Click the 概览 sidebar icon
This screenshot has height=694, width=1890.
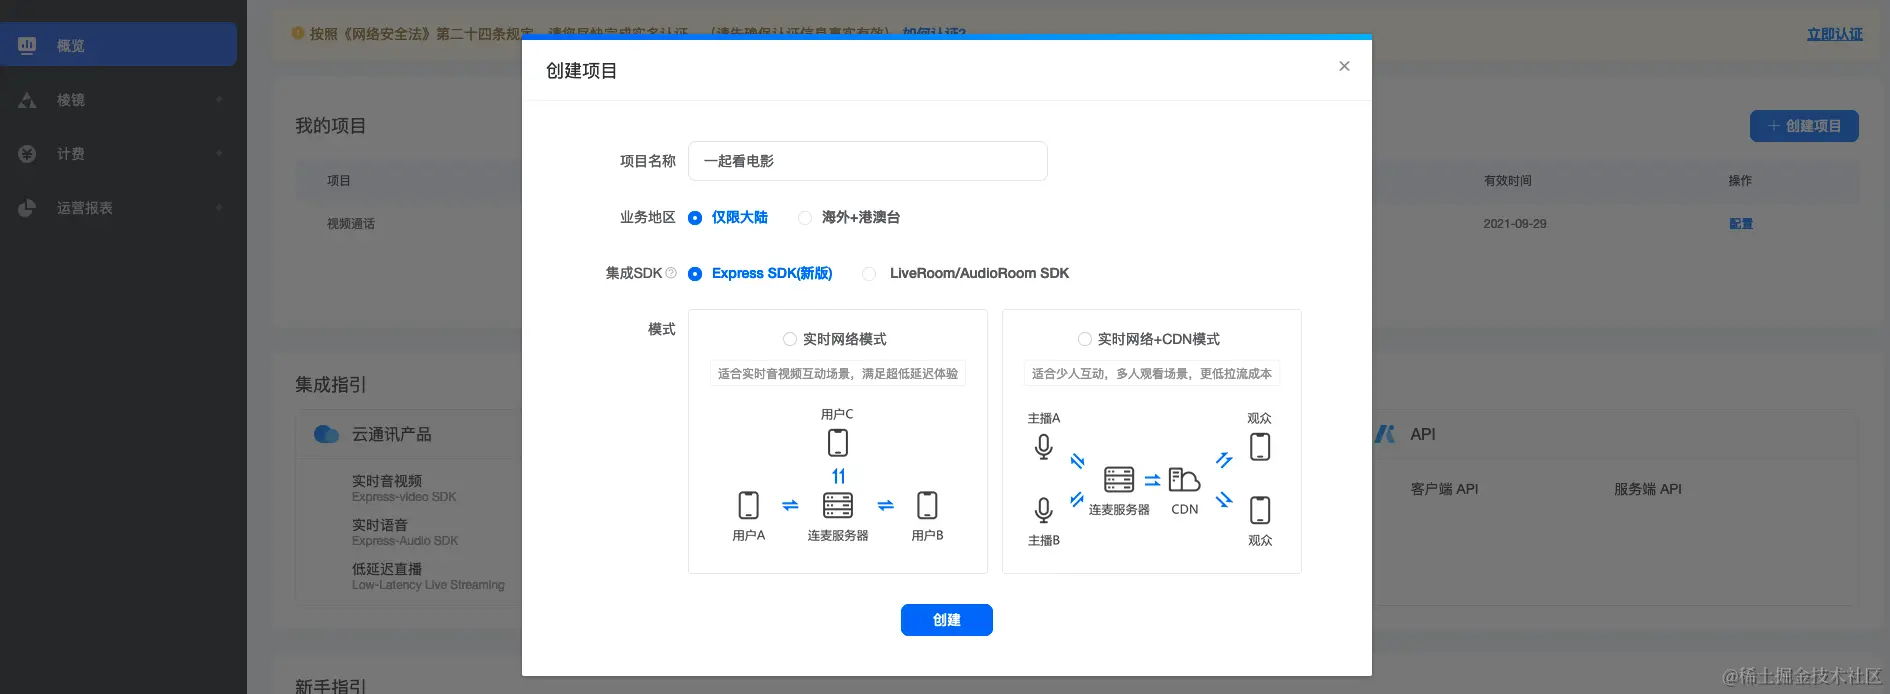click(x=27, y=45)
